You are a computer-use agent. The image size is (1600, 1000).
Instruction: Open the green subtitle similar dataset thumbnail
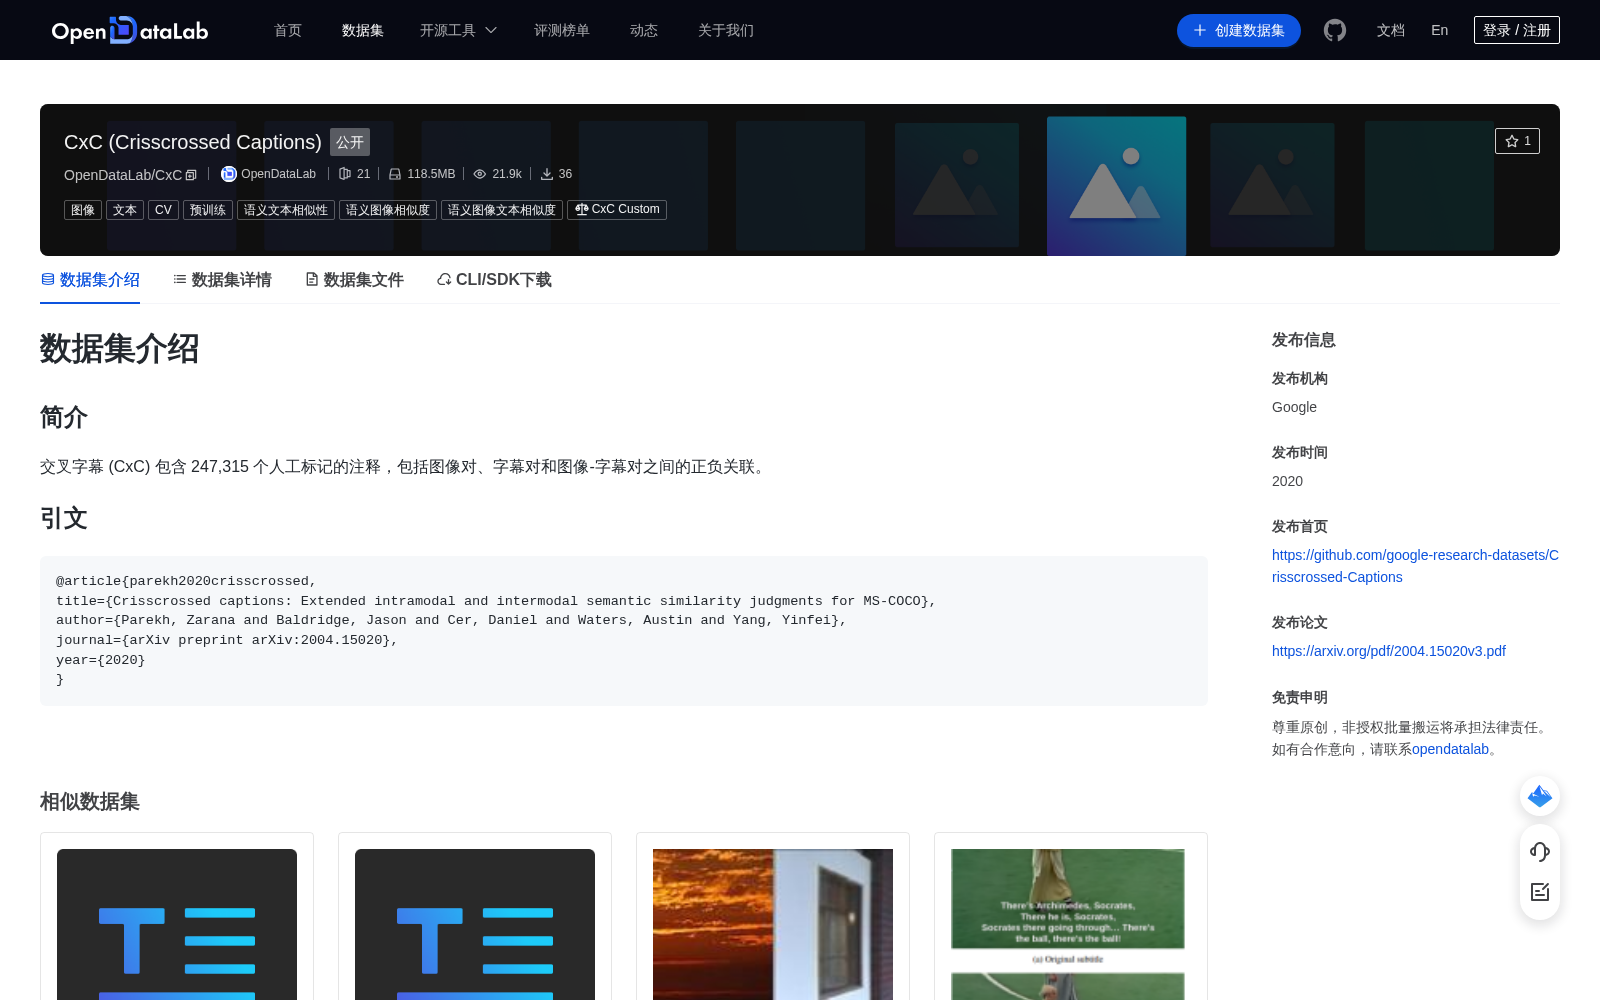click(x=1068, y=924)
